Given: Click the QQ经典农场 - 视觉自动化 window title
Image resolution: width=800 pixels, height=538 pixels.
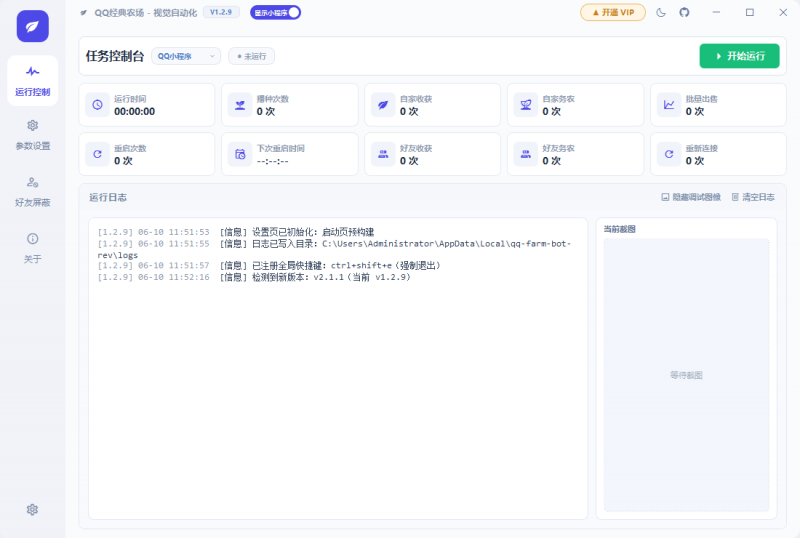Looking at the screenshot, I should [x=145, y=13].
